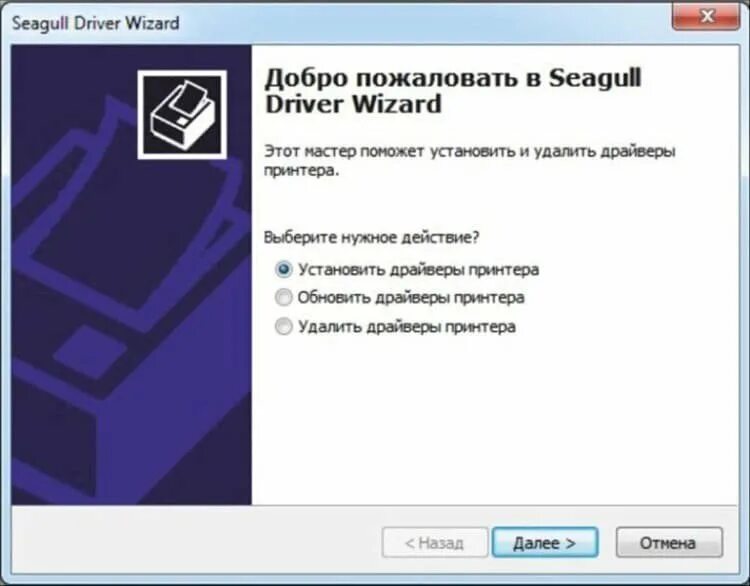Viewport: 750px width, 586px height.
Task: Click the small square panel on banner printer
Action: (x=90, y=352)
